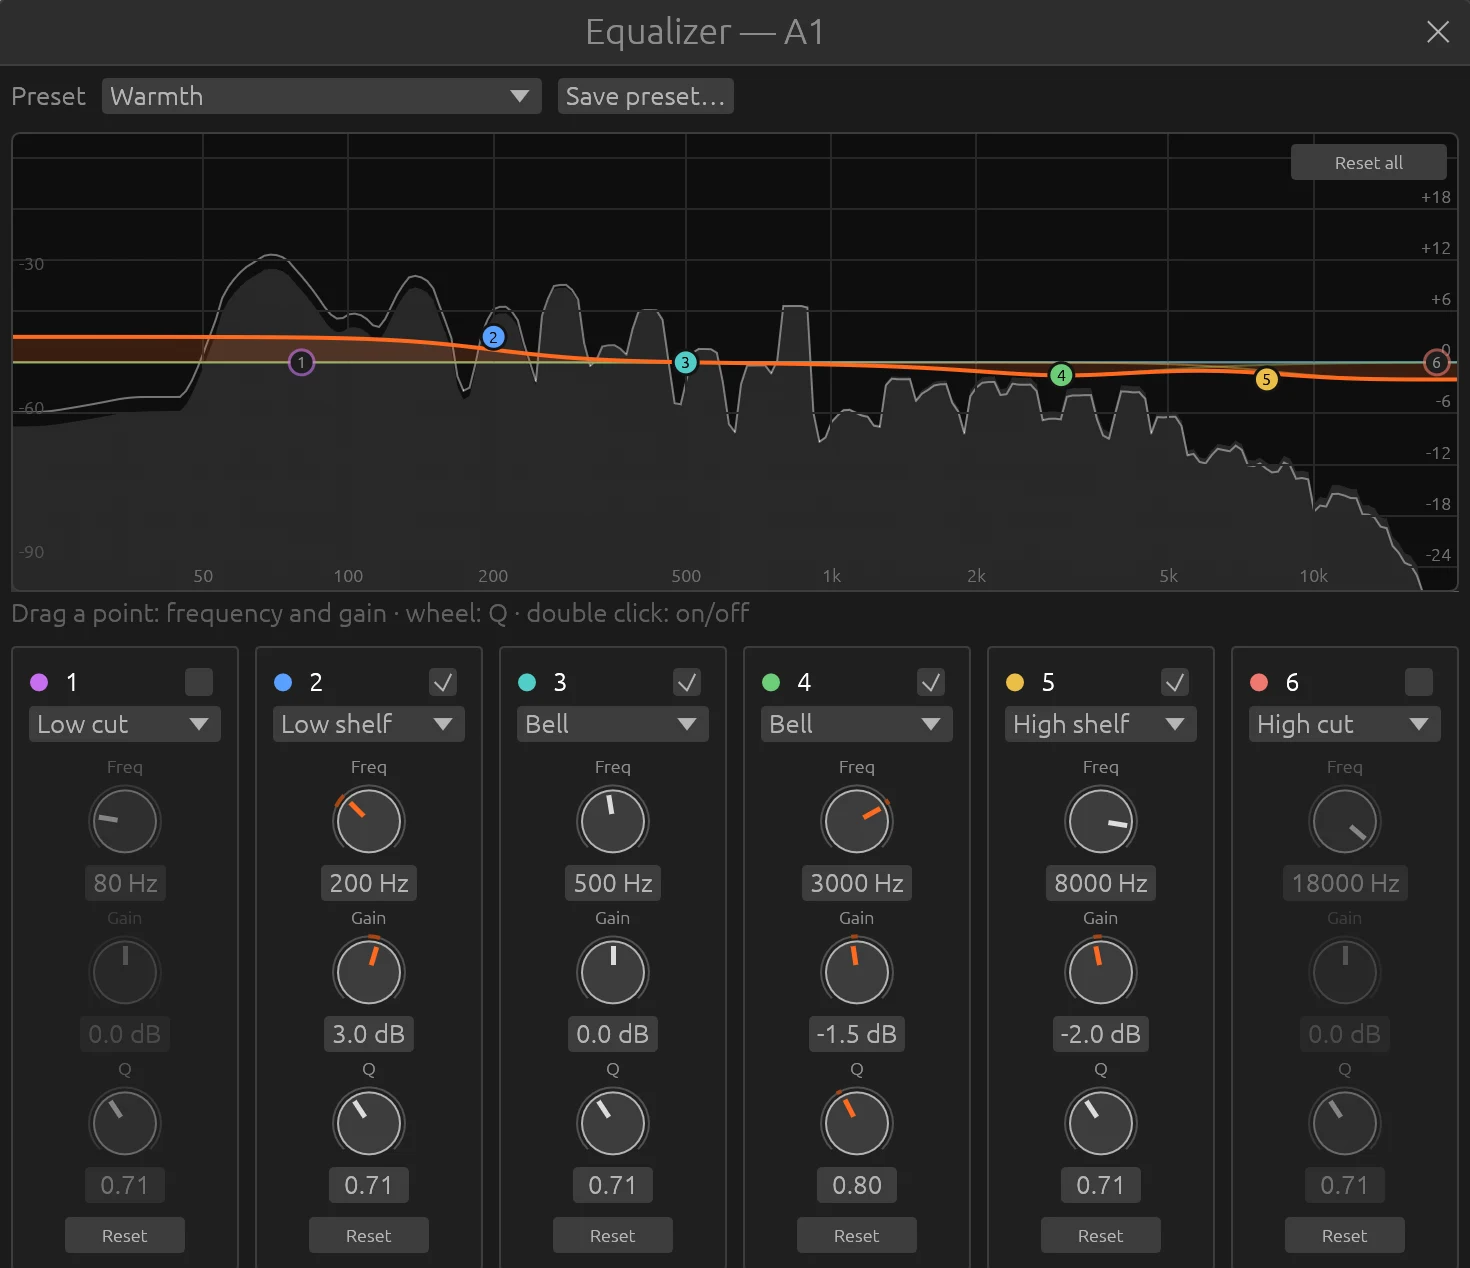Close the Equalizer window
Viewport: 1470px width, 1268px height.
1438,32
